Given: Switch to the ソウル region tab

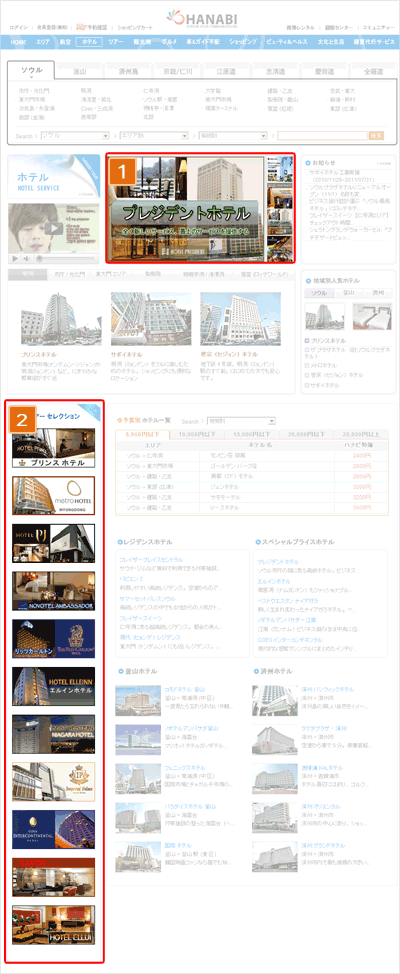Looking at the screenshot, I should pyautogui.click(x=32, y=70).
